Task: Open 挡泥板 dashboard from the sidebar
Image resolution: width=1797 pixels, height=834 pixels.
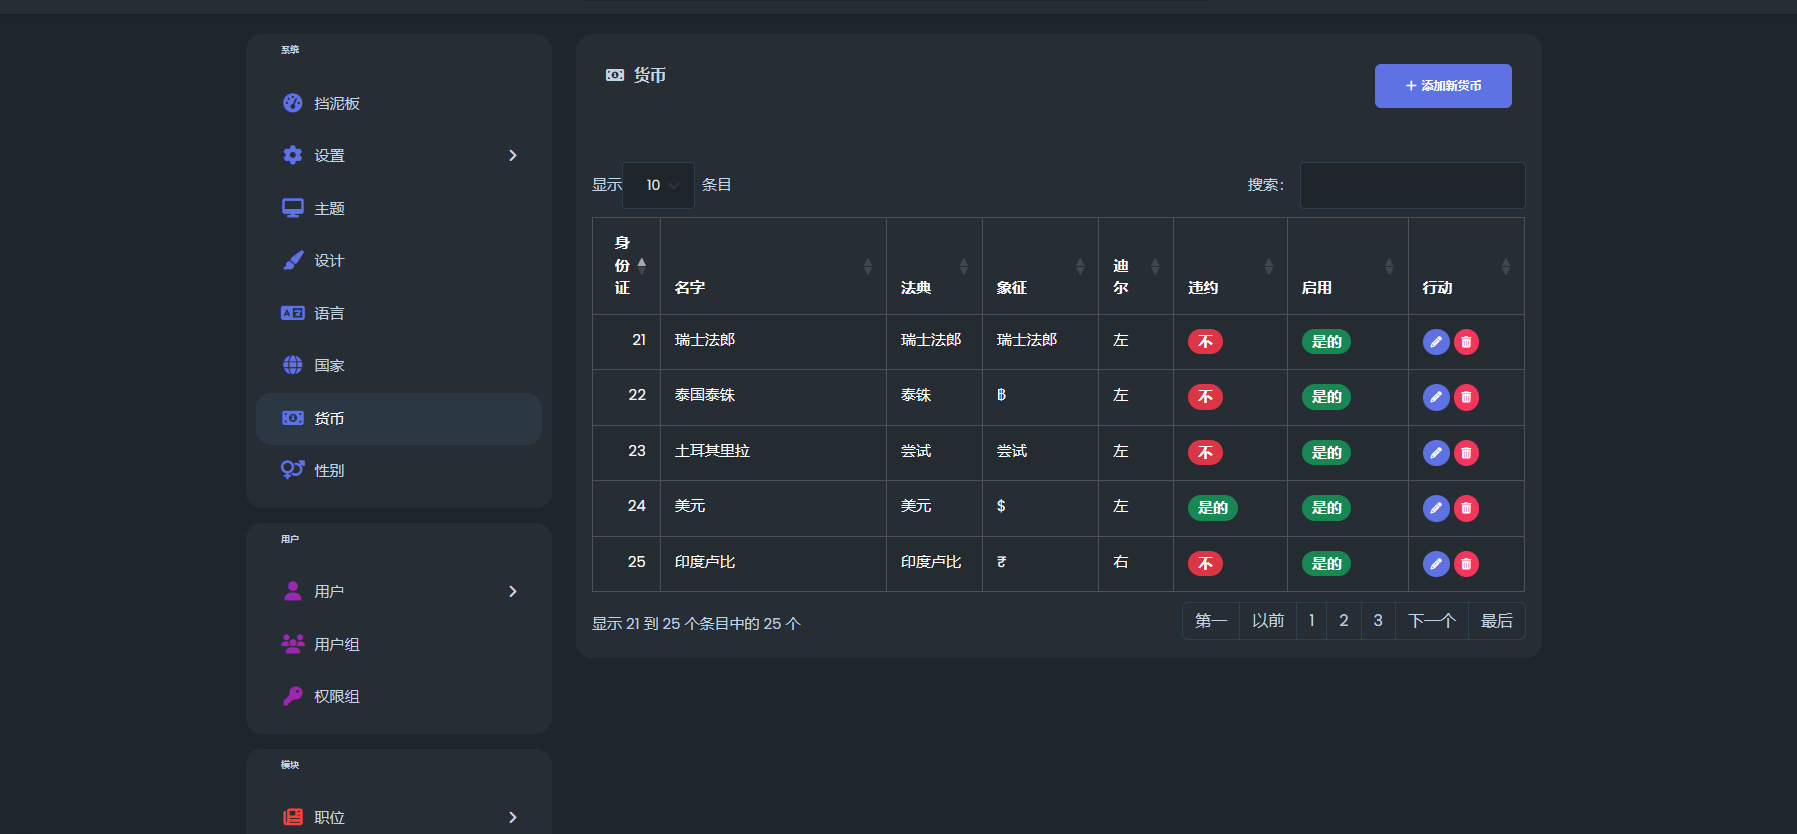Action: [x=336, y=103]
